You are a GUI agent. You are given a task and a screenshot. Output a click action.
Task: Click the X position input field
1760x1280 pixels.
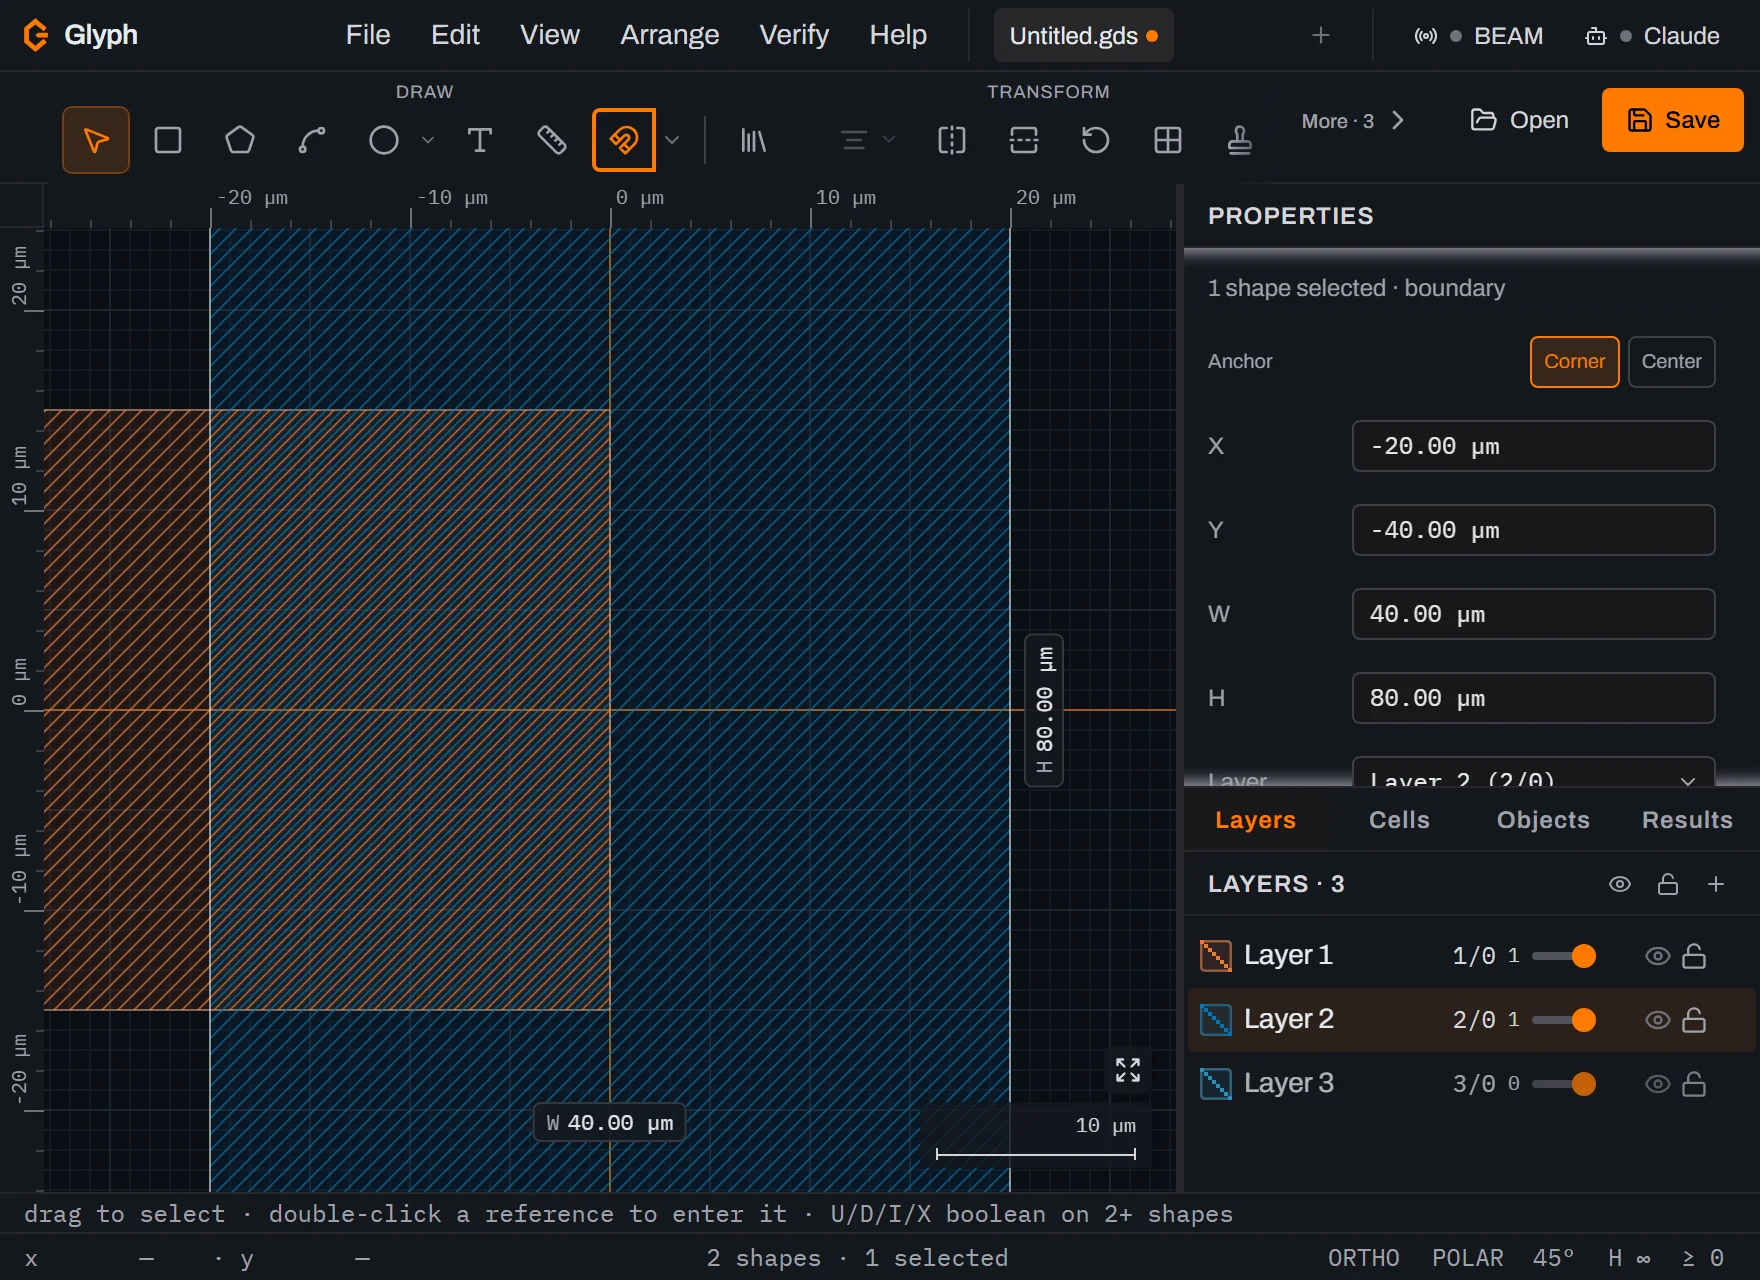point(1533,446)
